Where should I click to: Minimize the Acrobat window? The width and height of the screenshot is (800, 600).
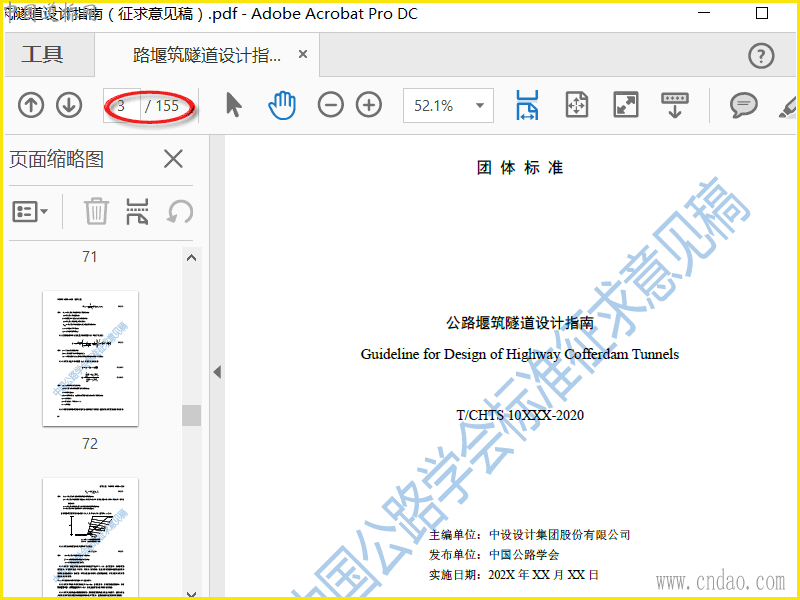704,13
